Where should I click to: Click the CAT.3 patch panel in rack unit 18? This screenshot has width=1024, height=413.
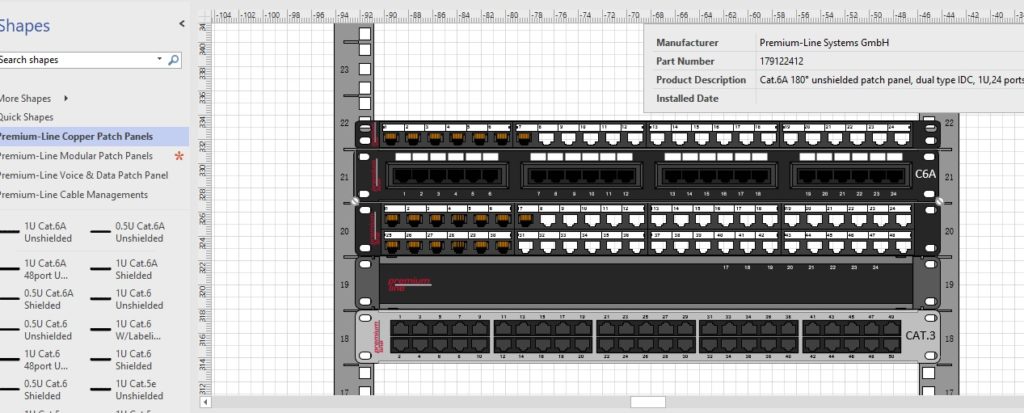point(647,337)
